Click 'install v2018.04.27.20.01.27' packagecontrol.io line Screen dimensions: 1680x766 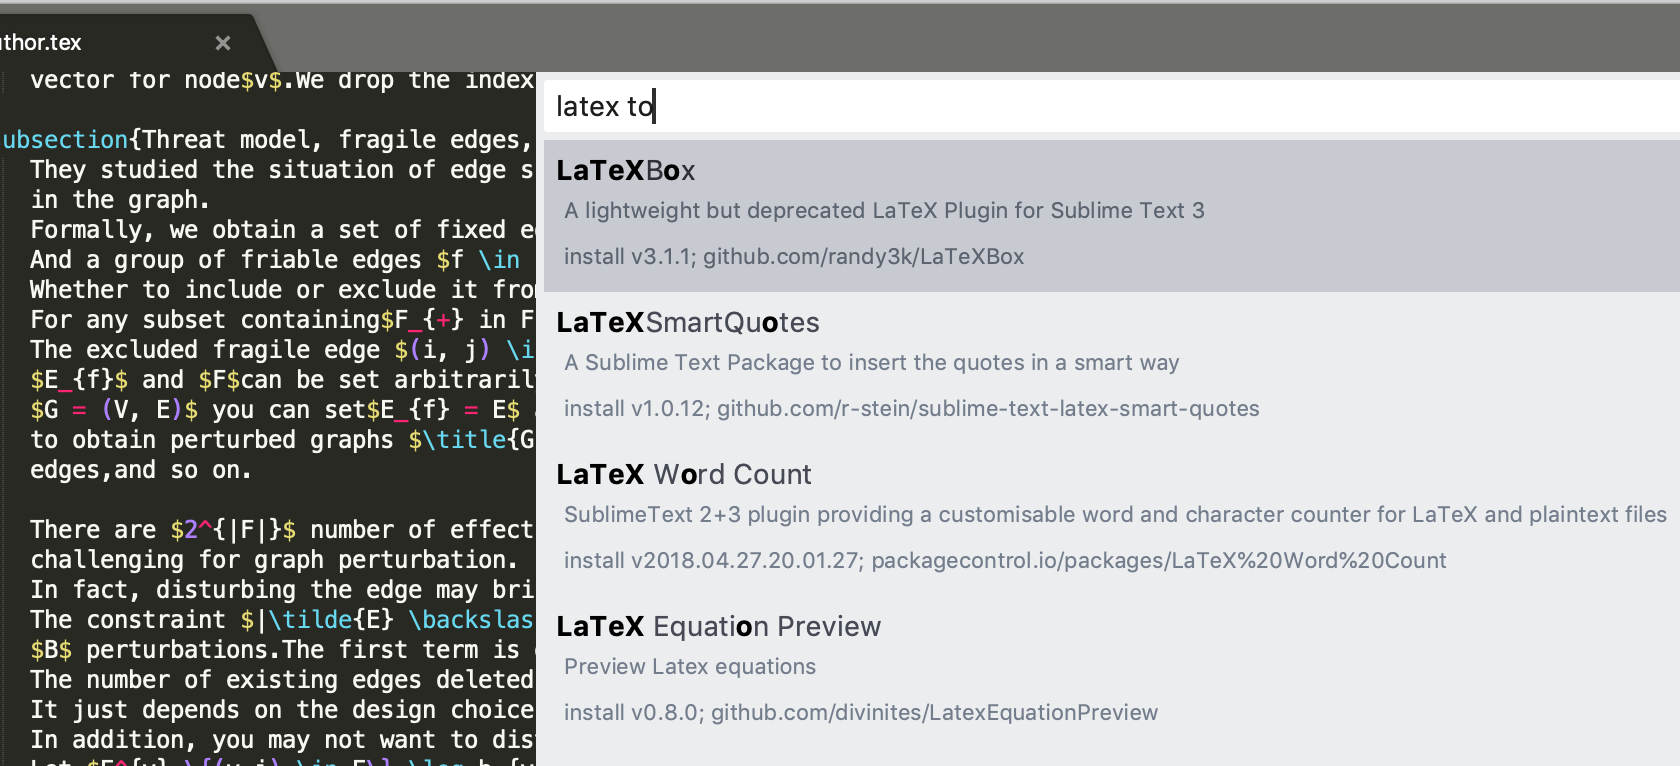pos(1005,561)
